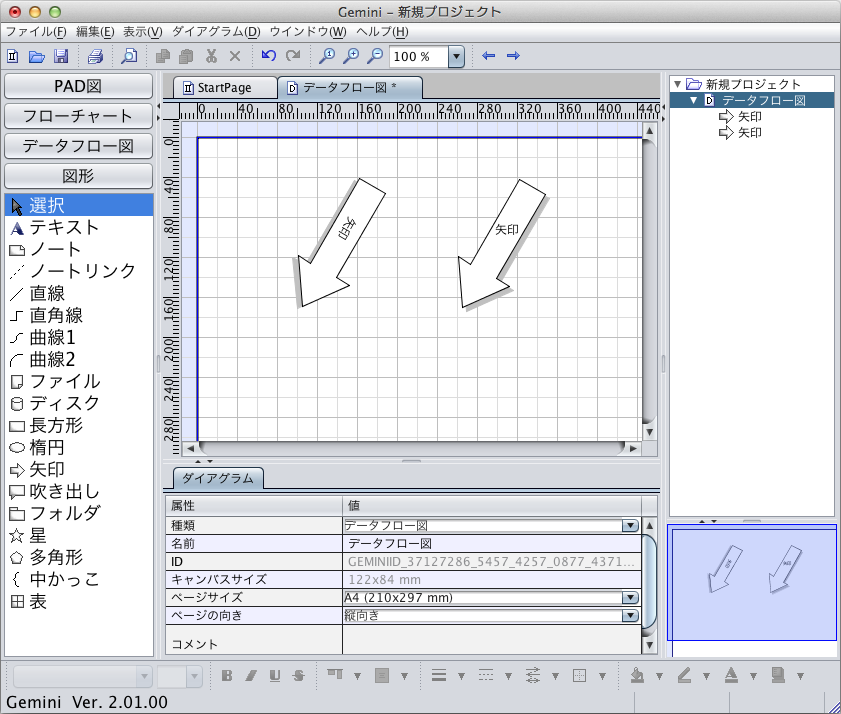Open the ダイアグラム(D) menu
Image resolution: width=841 pixels, height=714 pixels.
pos(216,32)
